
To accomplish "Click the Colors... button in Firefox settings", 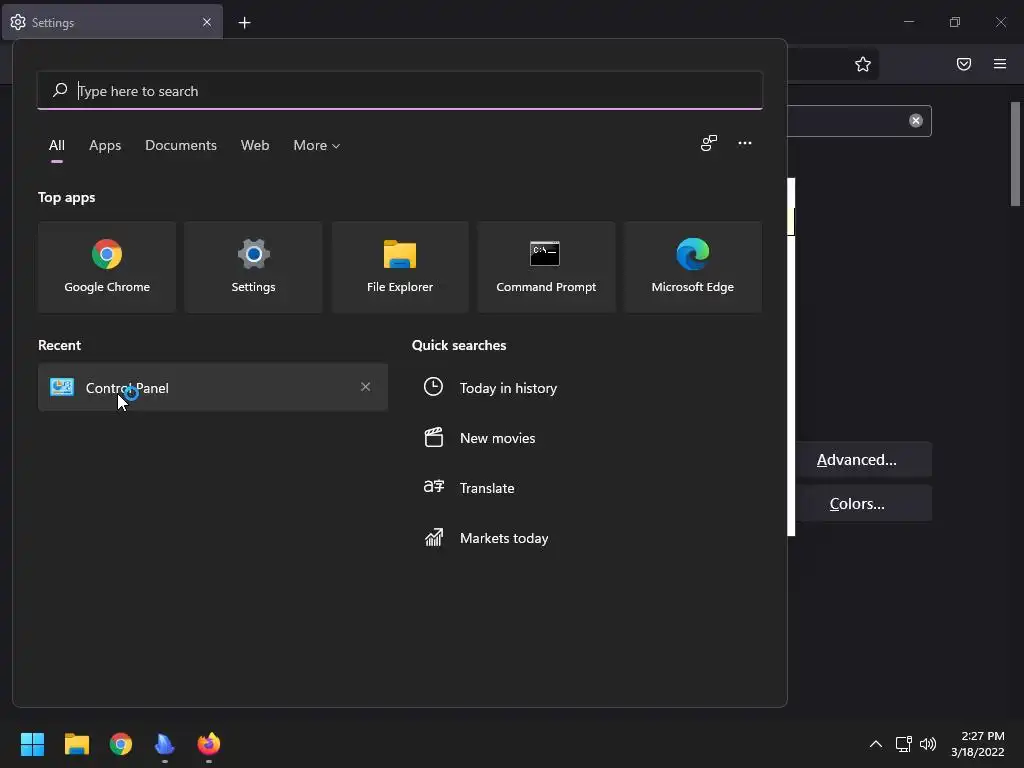I will click(863, 504).
